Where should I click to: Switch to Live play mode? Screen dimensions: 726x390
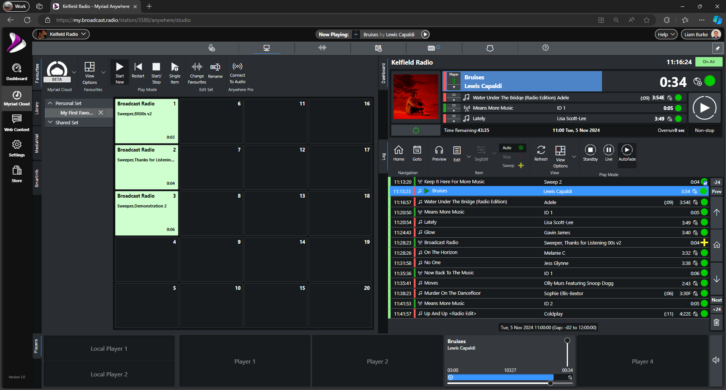(608, 153)
